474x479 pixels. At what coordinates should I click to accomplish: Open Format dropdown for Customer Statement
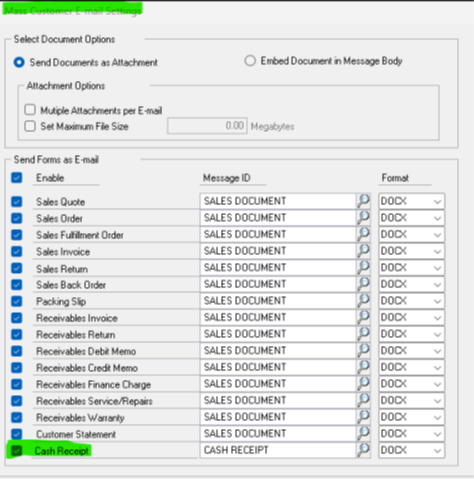(411, 434)
